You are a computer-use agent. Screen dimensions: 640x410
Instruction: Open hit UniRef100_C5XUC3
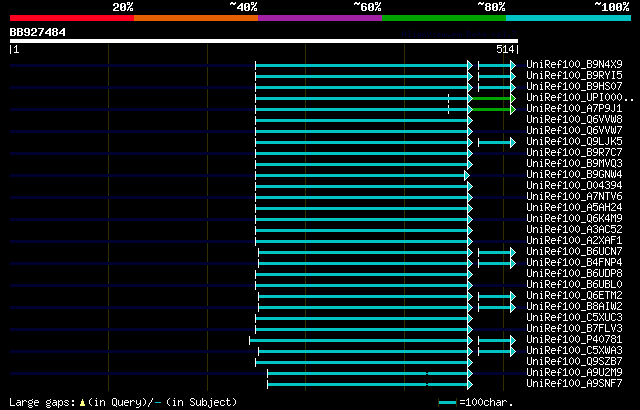click(x=574, y=318)
